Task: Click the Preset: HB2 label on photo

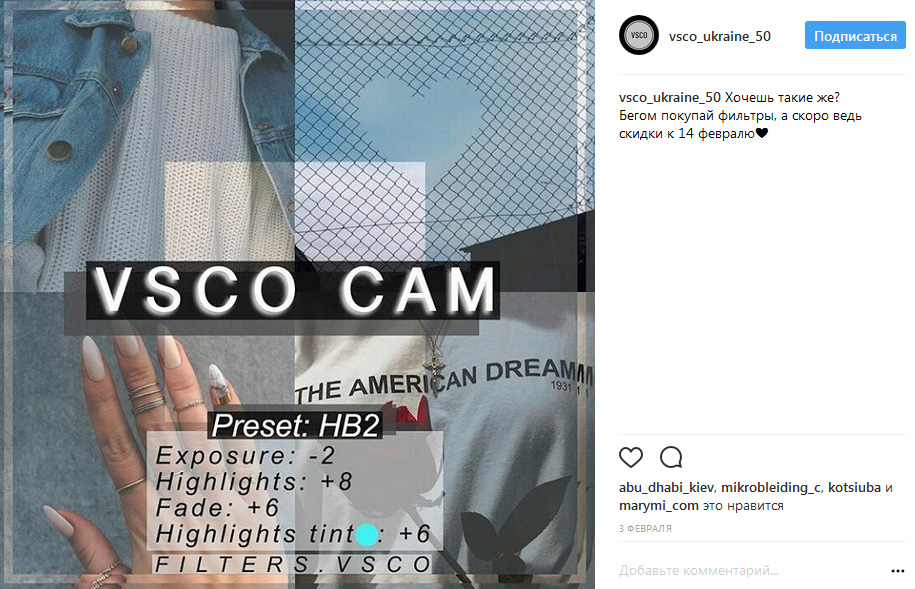Action: 296,425
